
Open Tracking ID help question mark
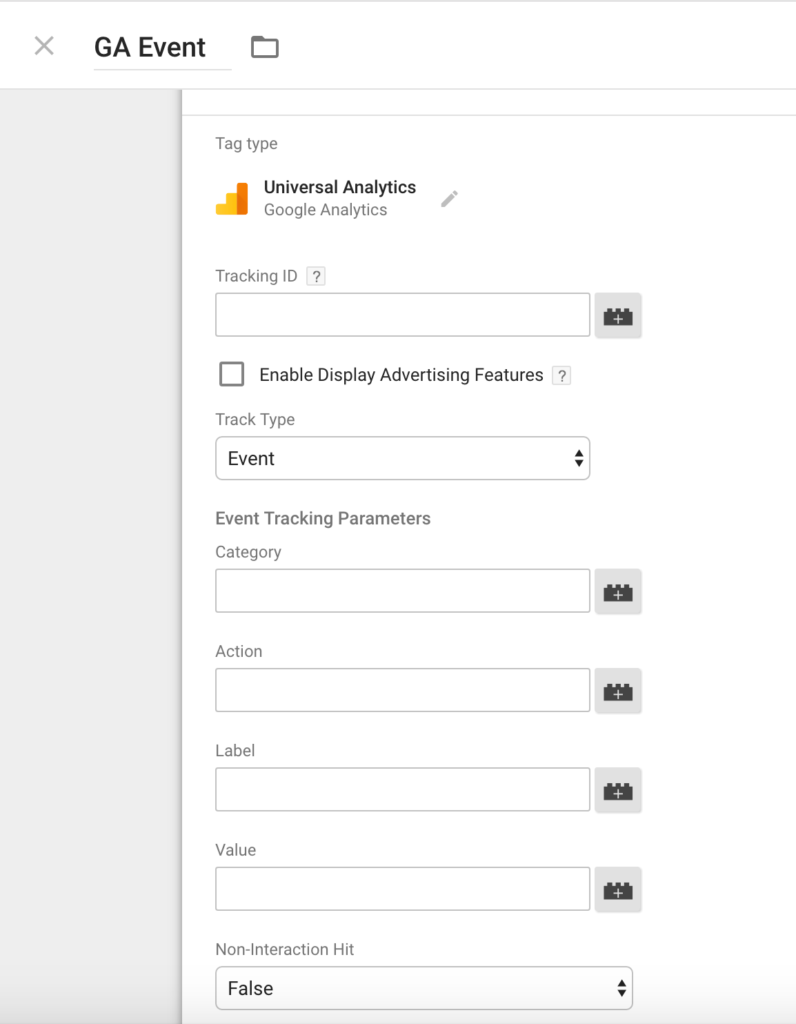(x=316, y=276)
